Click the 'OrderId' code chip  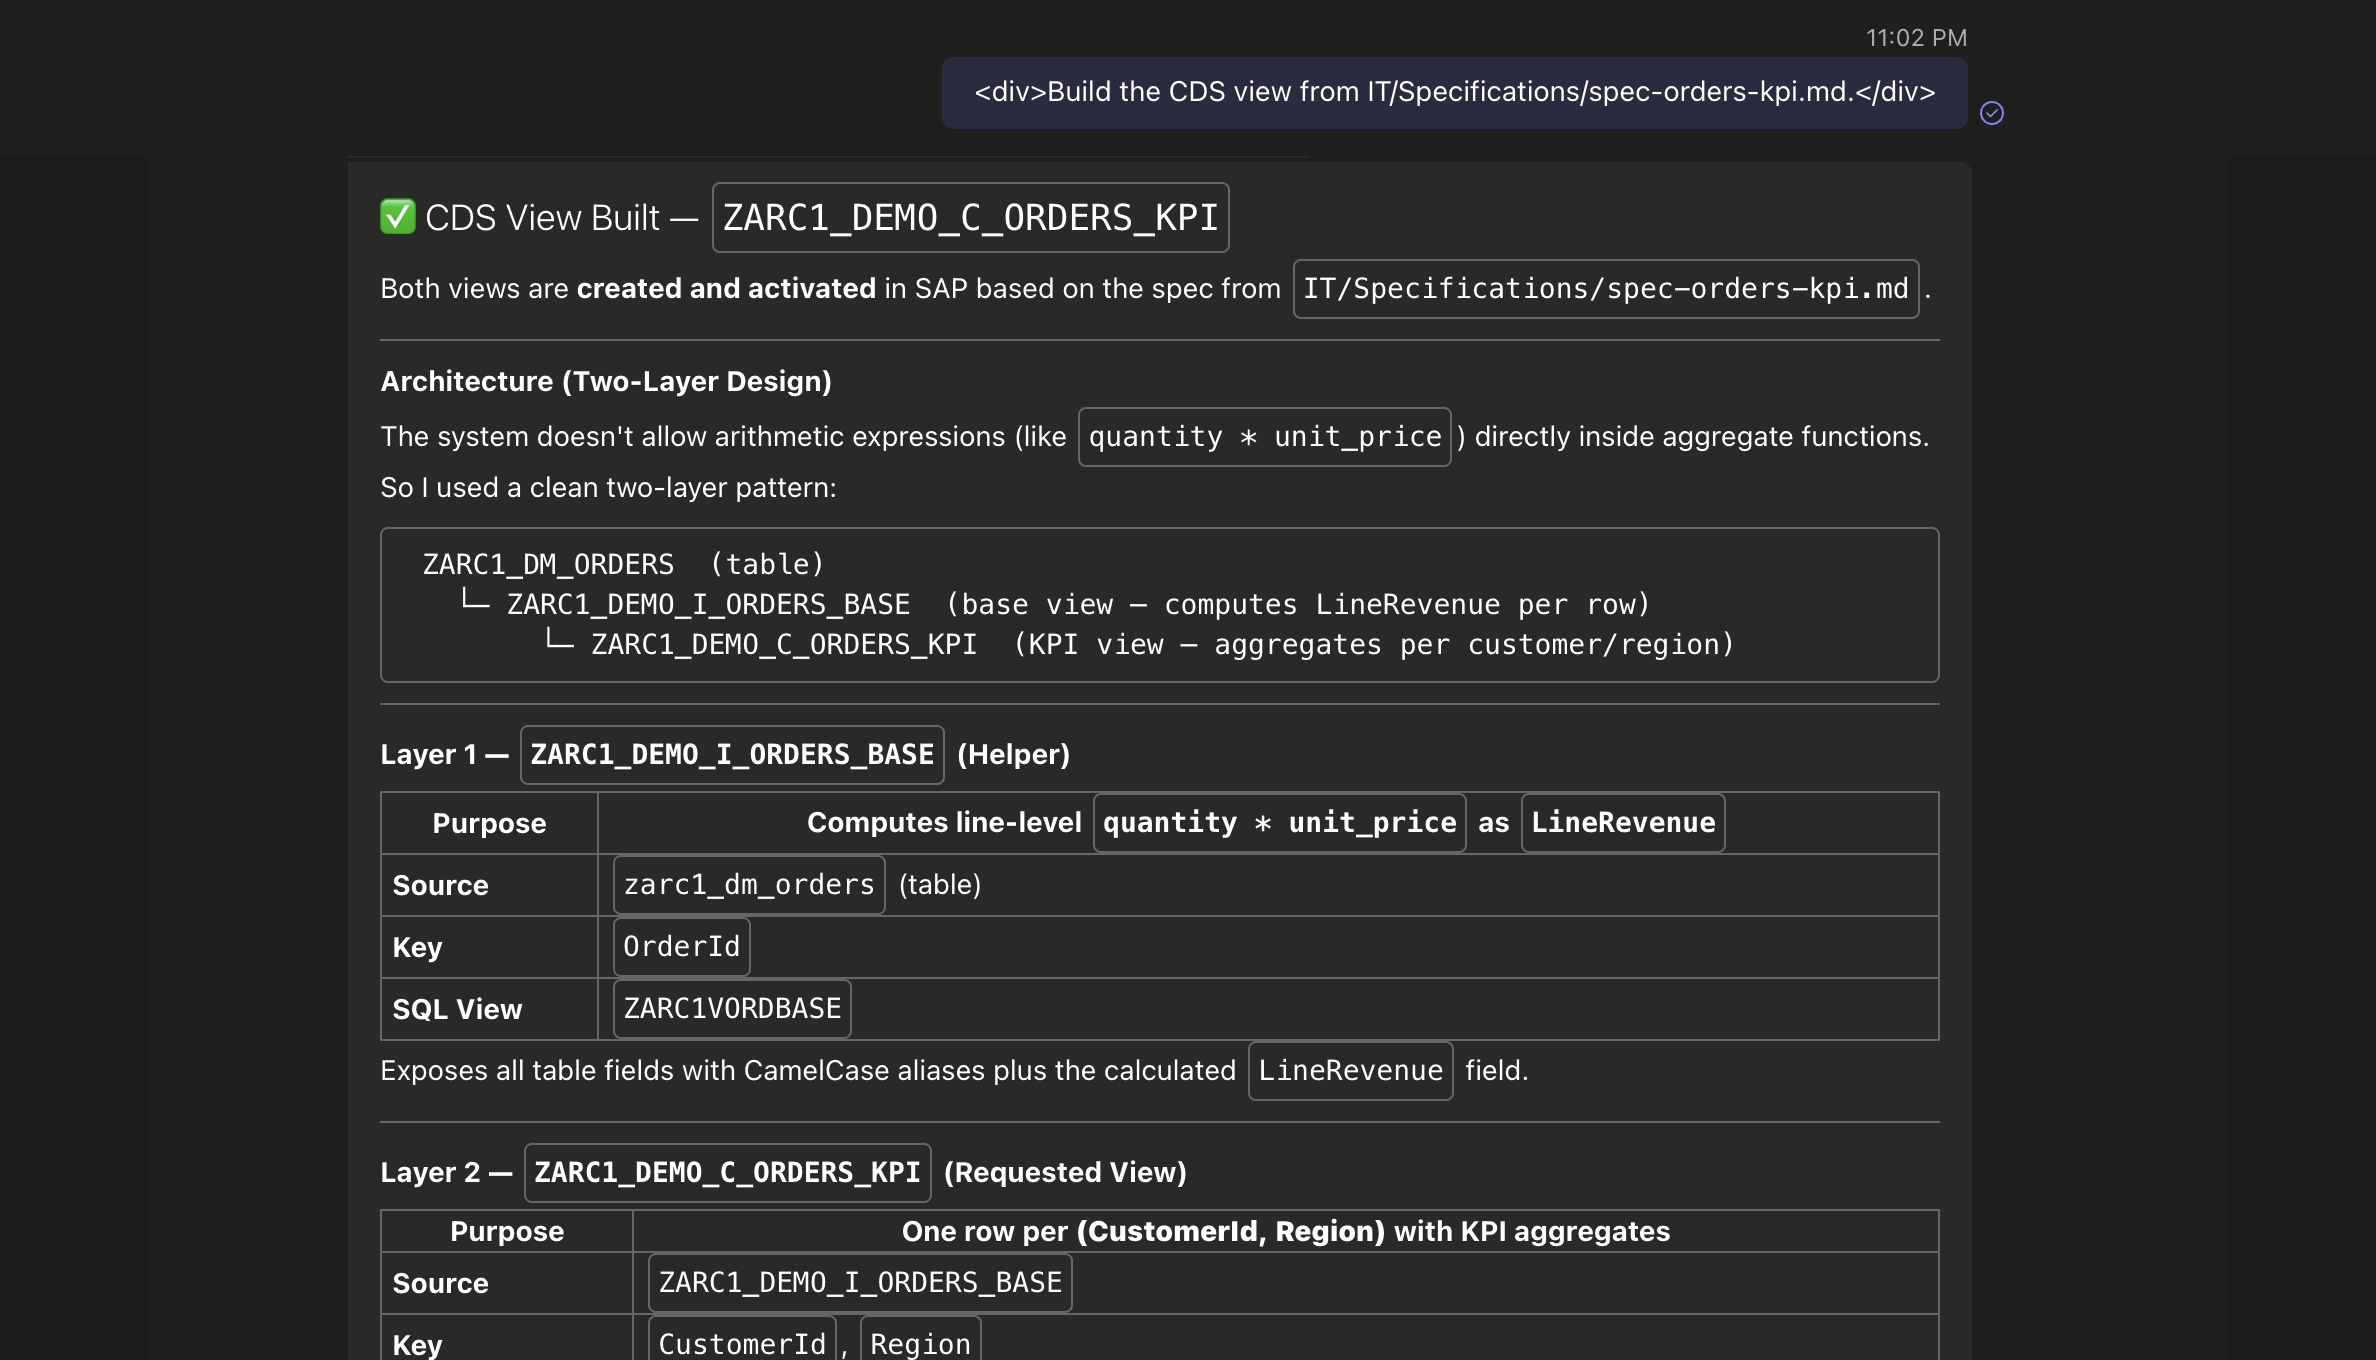click(x=682, y=947)
